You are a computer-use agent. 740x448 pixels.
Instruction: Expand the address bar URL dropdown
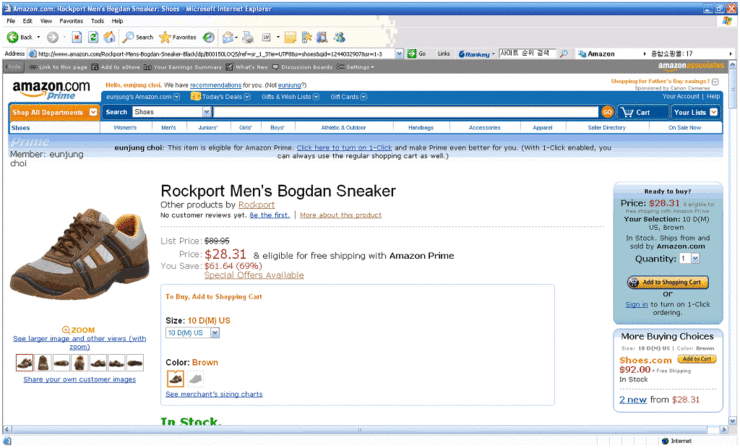399,54
